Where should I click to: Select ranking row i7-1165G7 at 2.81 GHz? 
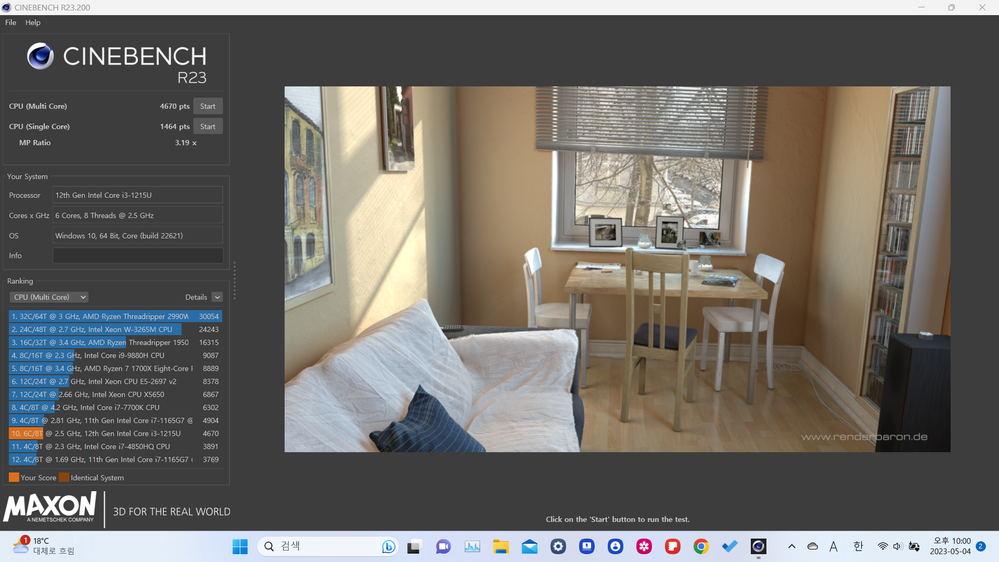(x=115, y=421)
